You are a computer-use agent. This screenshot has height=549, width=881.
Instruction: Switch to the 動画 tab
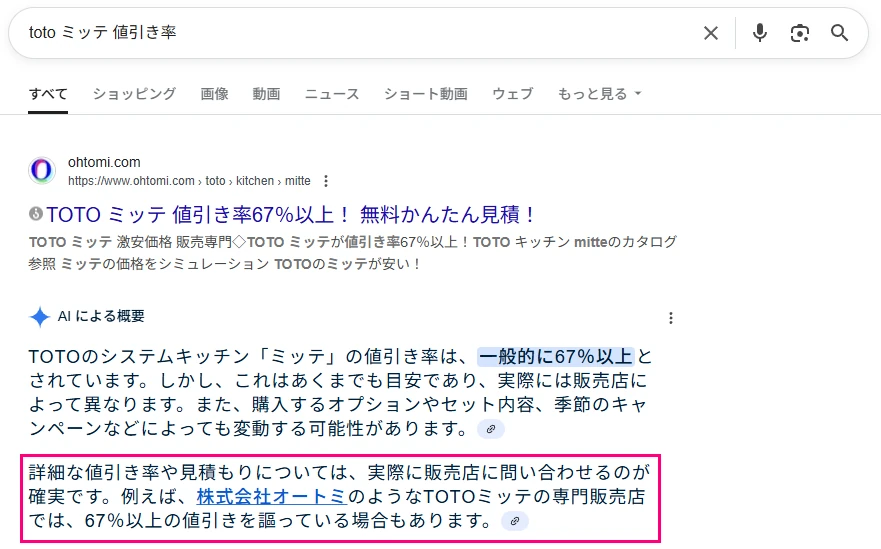click(266, 94)
